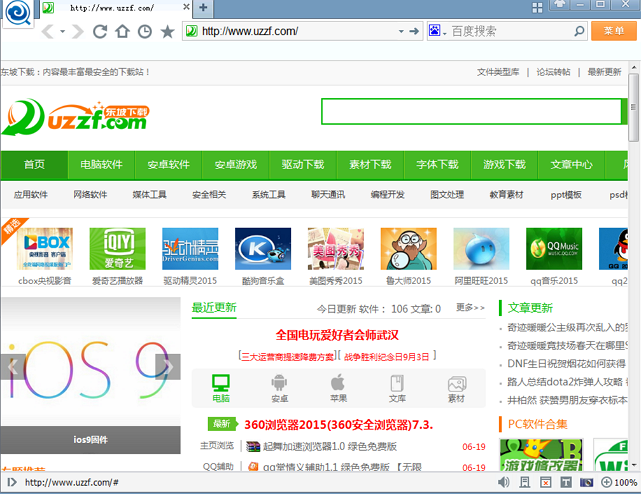Viewport: 641px width, 494px height.
Task: Go forward with the forward arrow
Action: (78, 31)
